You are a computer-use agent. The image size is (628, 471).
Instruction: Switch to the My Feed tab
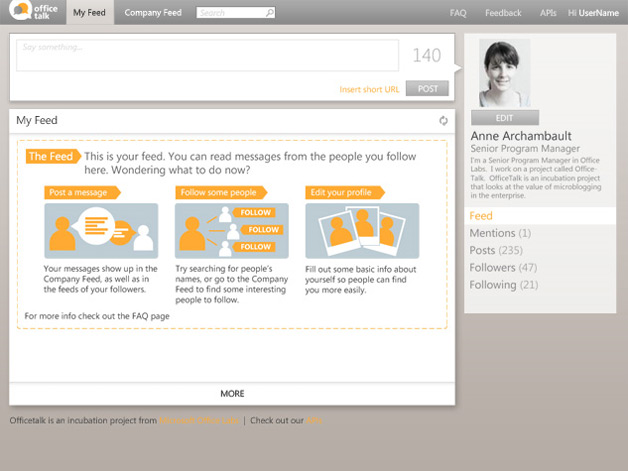point(90,12)
